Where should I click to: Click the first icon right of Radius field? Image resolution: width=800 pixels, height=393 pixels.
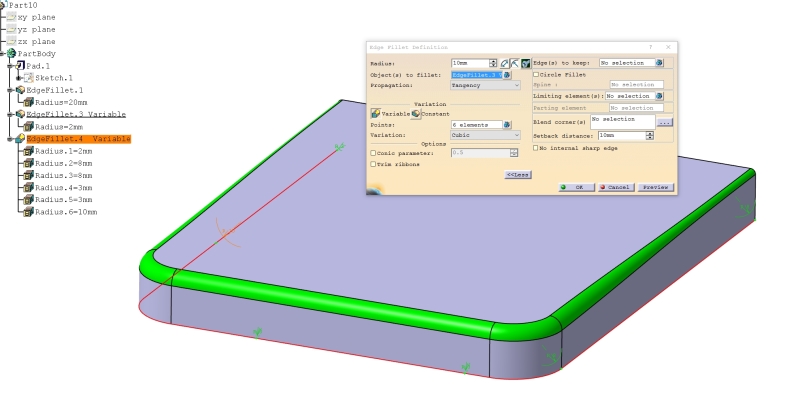click(504, 63)
